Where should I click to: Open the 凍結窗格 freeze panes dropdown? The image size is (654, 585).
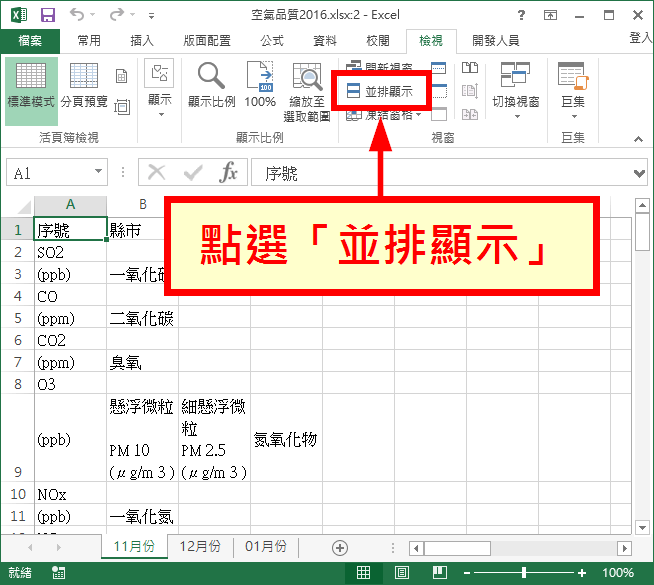click(x=384, y=114)
